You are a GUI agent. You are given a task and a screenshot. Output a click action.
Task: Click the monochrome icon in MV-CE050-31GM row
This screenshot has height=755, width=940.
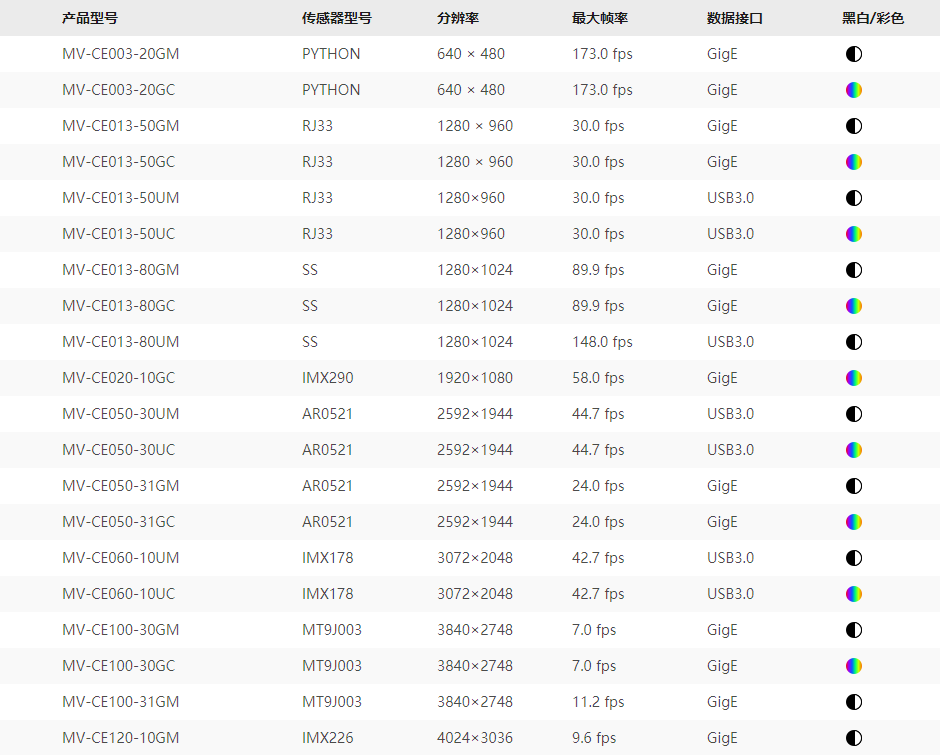pyautogui.click(x=853, y=486)
